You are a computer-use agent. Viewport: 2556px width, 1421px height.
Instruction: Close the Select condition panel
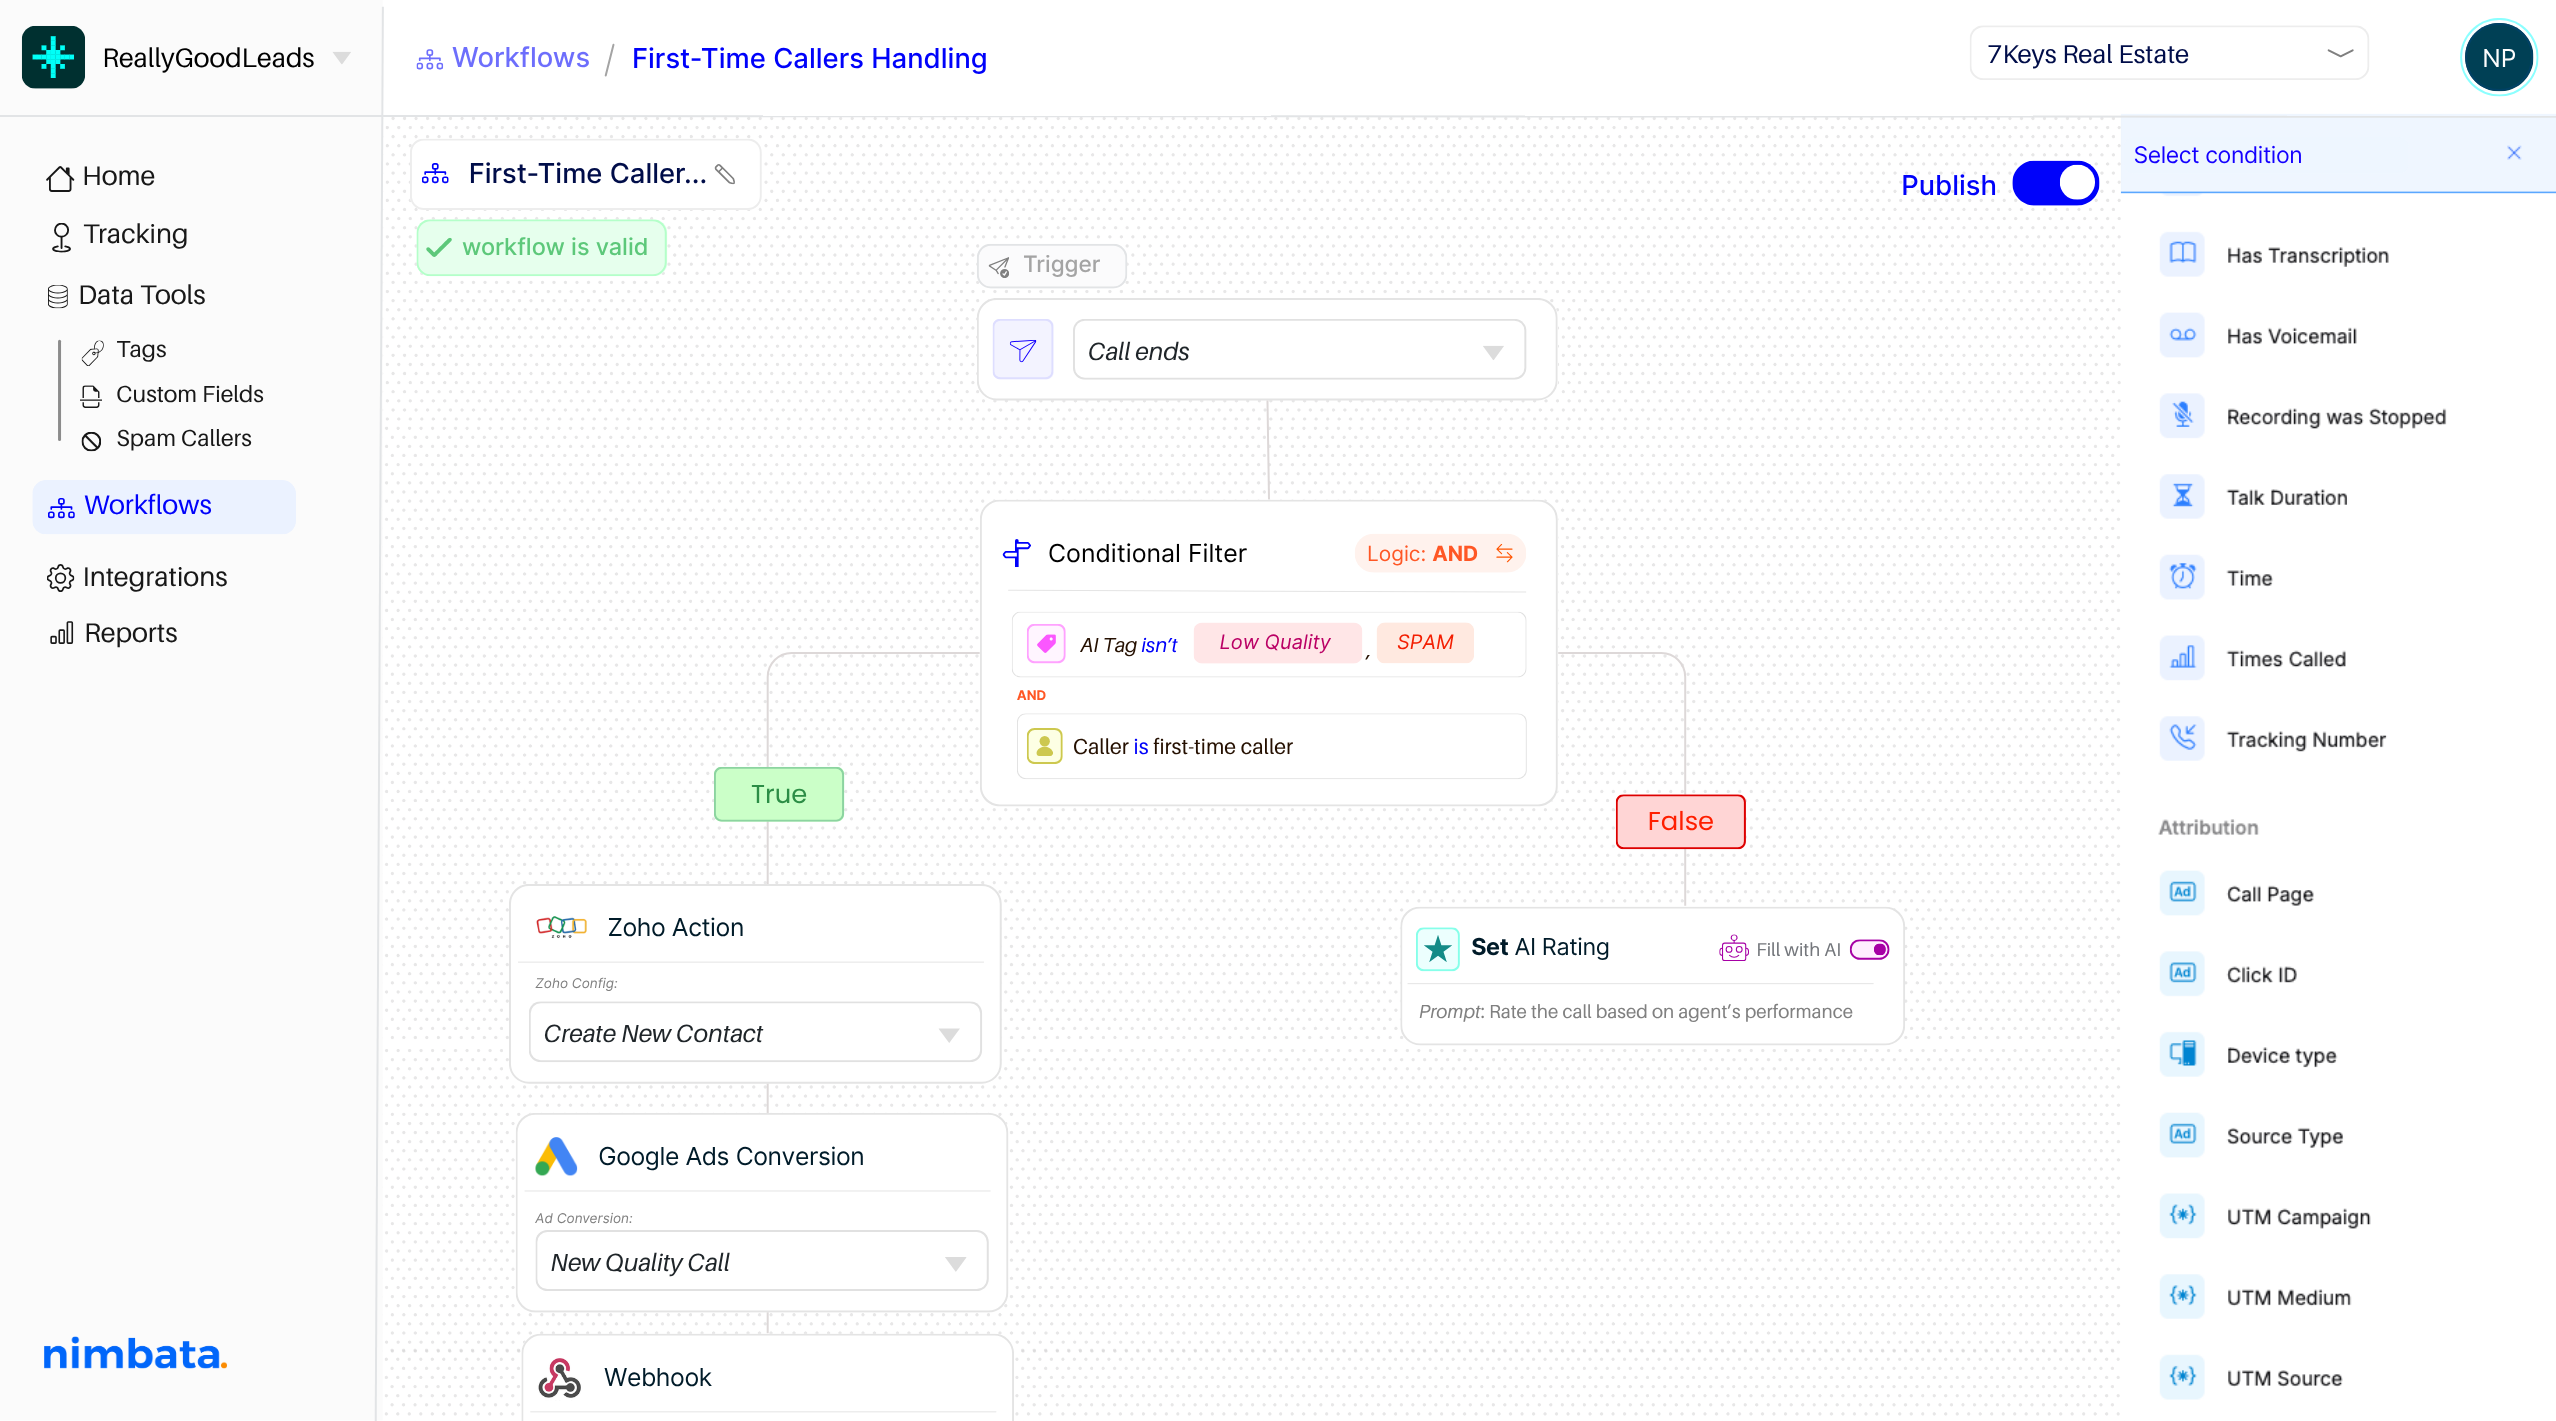coord(2513,153)
